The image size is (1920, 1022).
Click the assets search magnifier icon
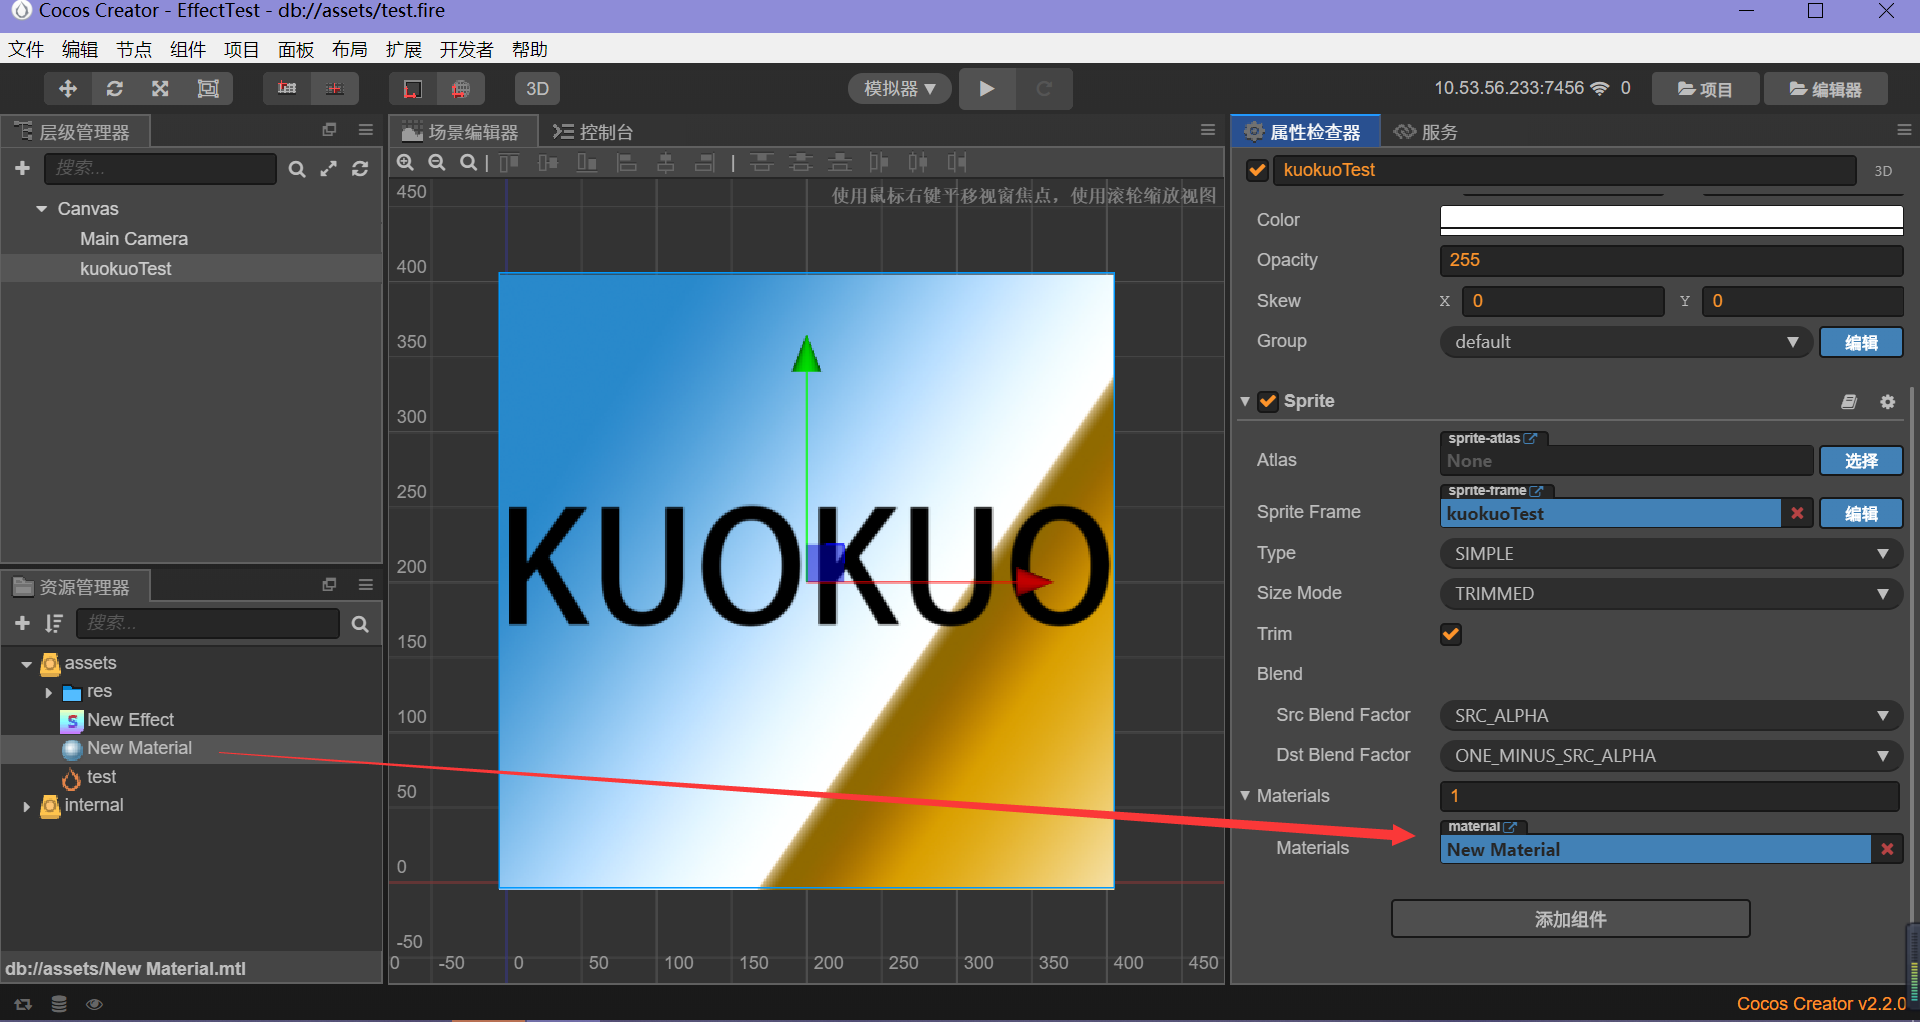click(360, 624)
